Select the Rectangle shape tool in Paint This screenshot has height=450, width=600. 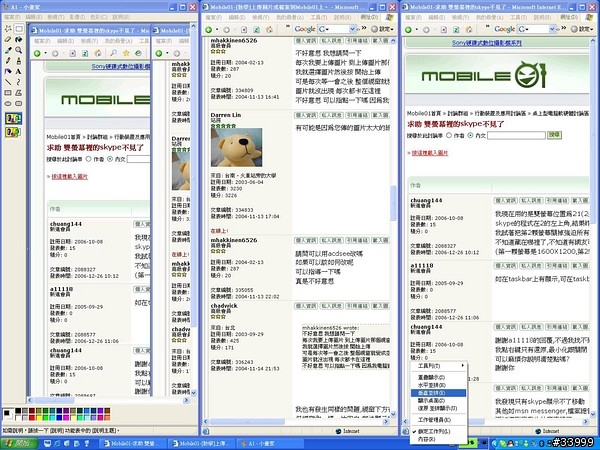[x=8, y=93]
